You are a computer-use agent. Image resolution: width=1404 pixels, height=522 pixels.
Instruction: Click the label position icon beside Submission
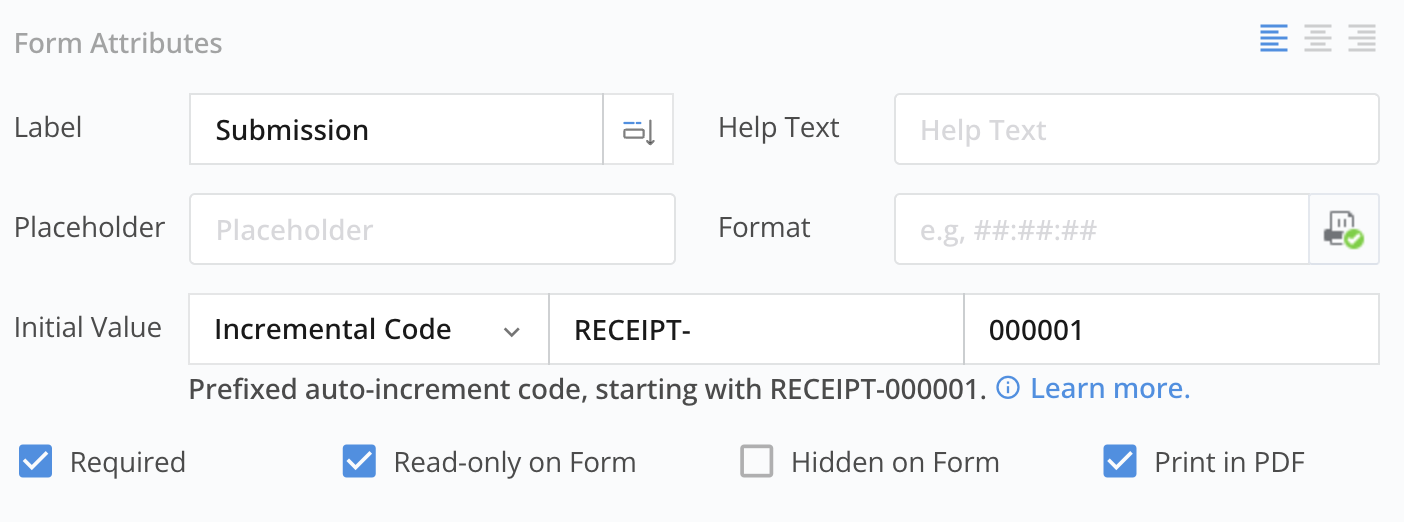coord(638,130)
